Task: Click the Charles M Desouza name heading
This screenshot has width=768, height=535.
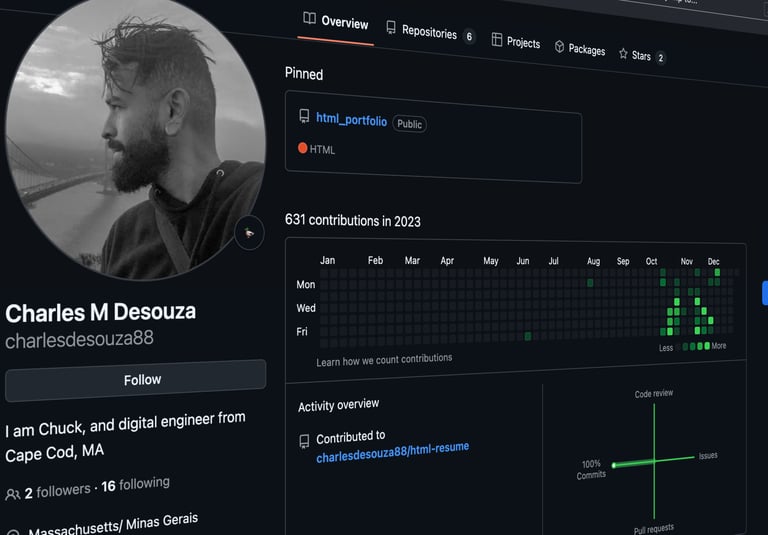Action: tap(101, 313)
